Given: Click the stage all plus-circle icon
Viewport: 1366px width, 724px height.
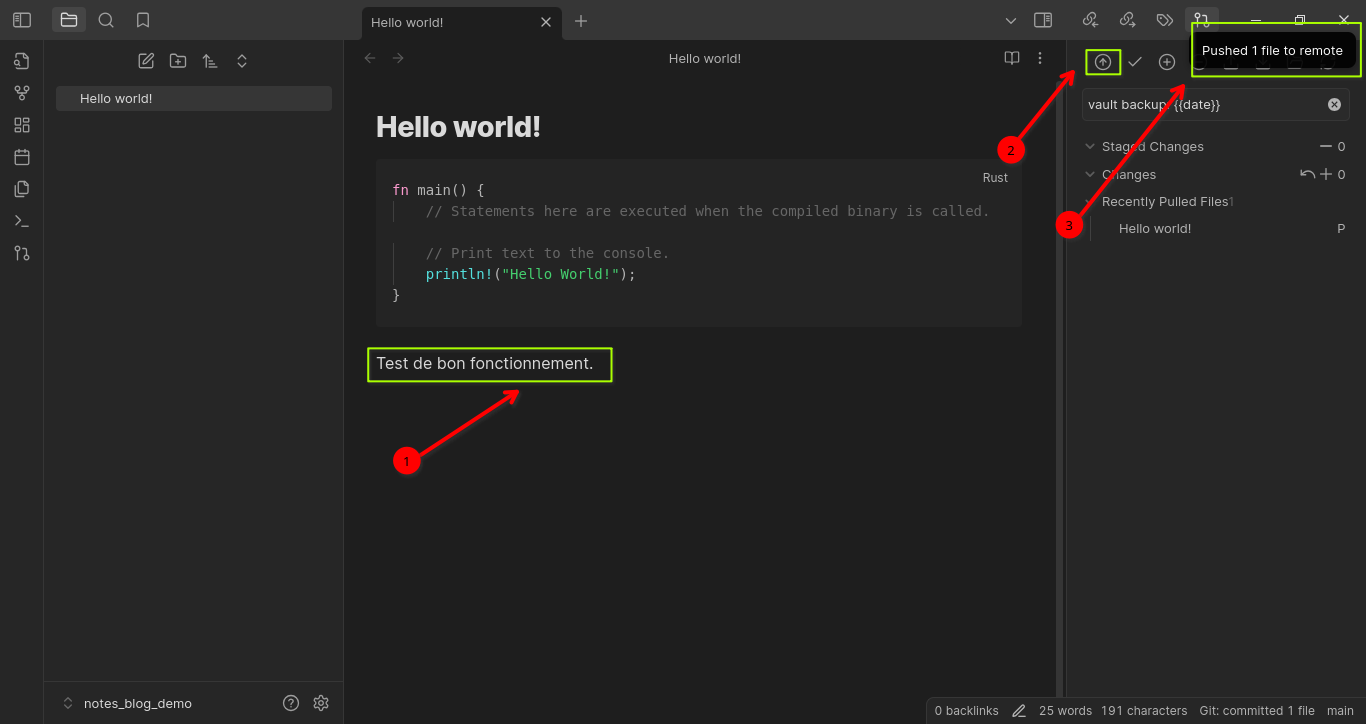Looking at the screenshot, I should click(x=1167, y=62).
